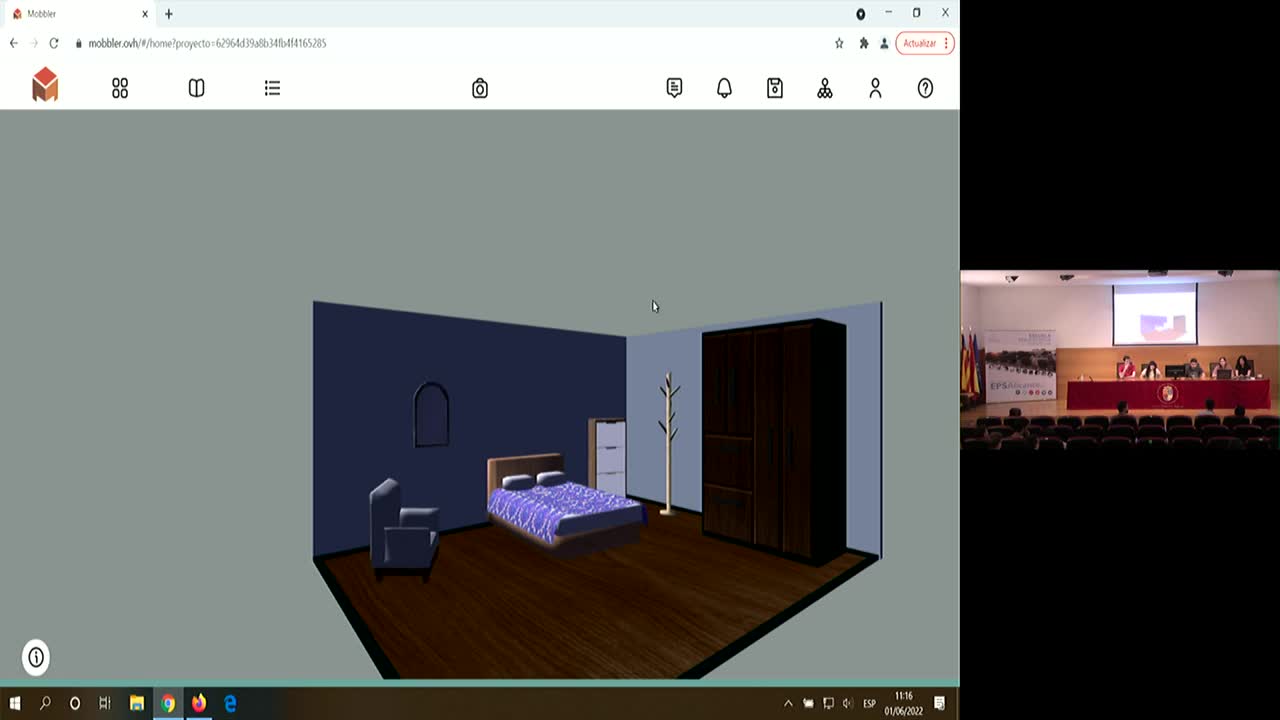Viewport: 1280px width, 720px height.
Task: Open the four-squares grid view icon
Action: [120, 89]
